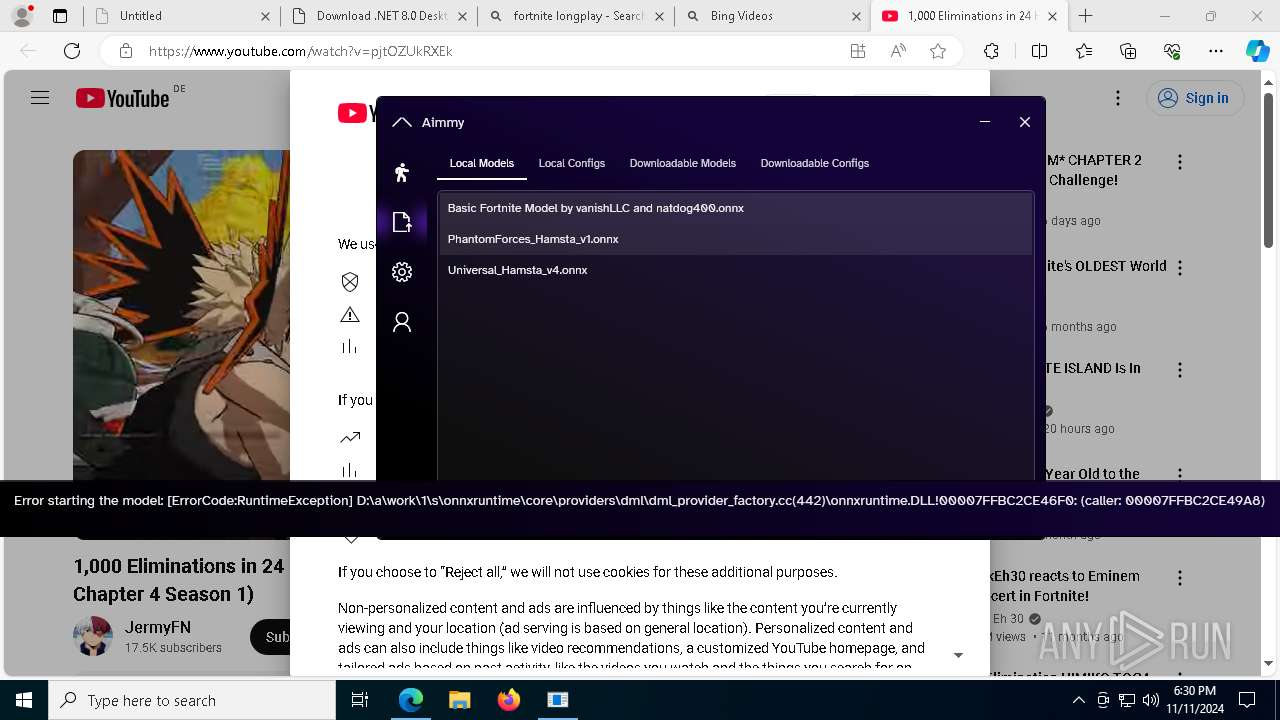Toggle Read aloud in address bar
This screenshot has height=720, width=1280.
pos(898,51)
